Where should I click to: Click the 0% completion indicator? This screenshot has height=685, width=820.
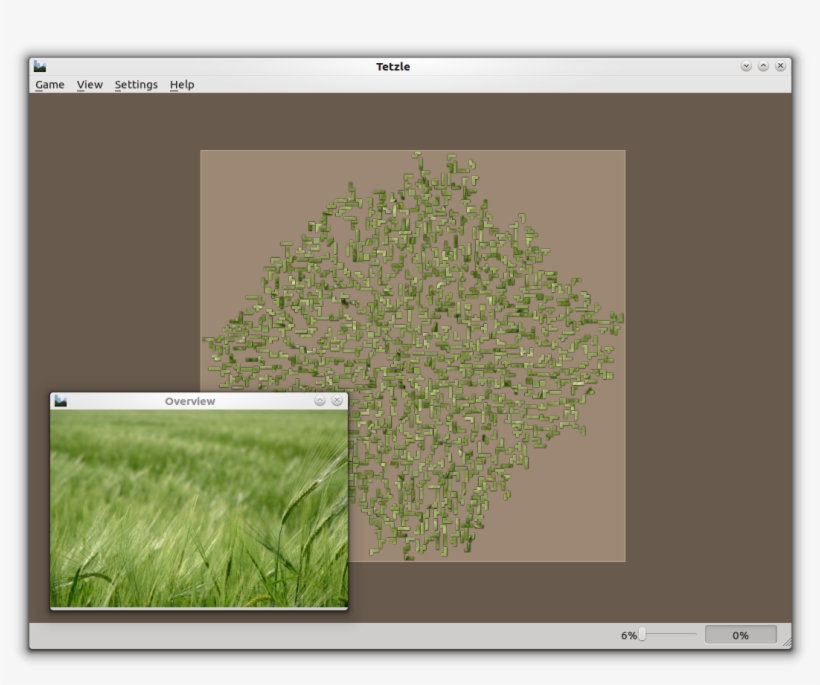point(740,633)
